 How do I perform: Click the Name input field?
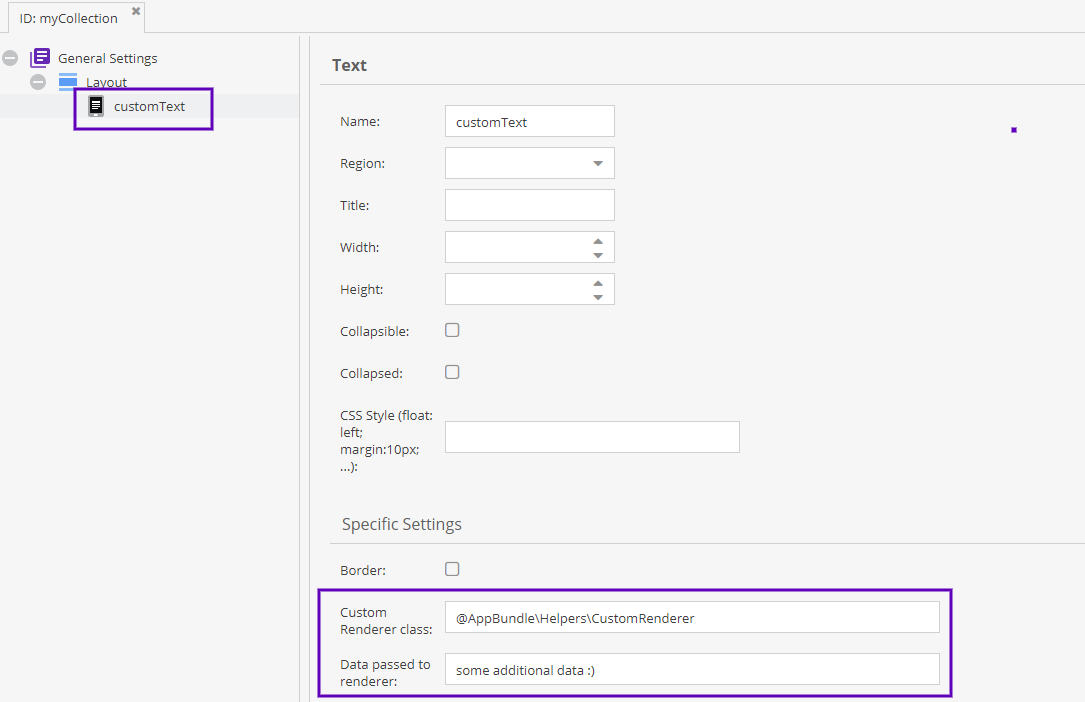coord(529,122)
